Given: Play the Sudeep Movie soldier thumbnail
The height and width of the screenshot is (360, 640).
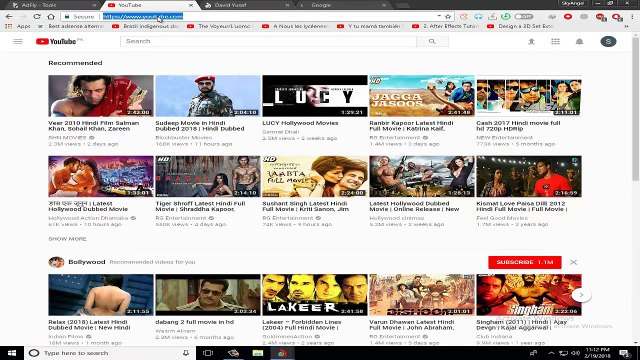Looking at the screenshot, I should coord(208,96).
